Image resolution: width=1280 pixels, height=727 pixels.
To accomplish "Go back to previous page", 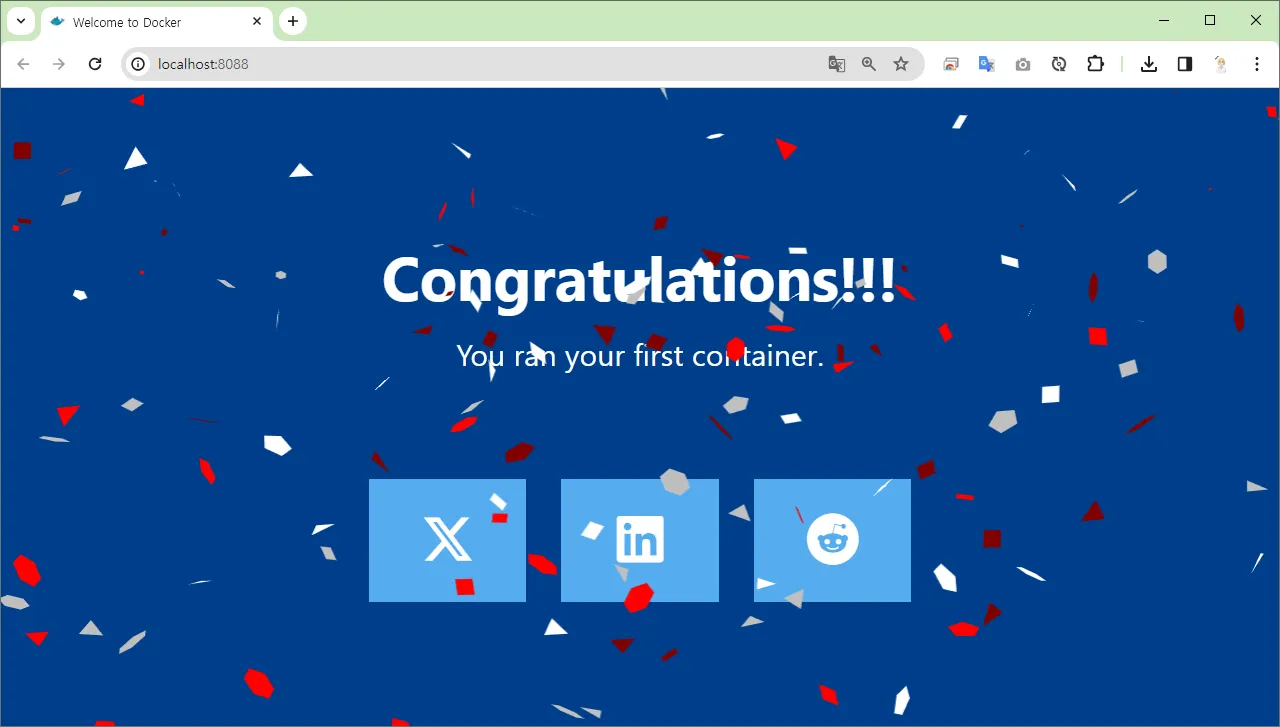I will [24, 64].
